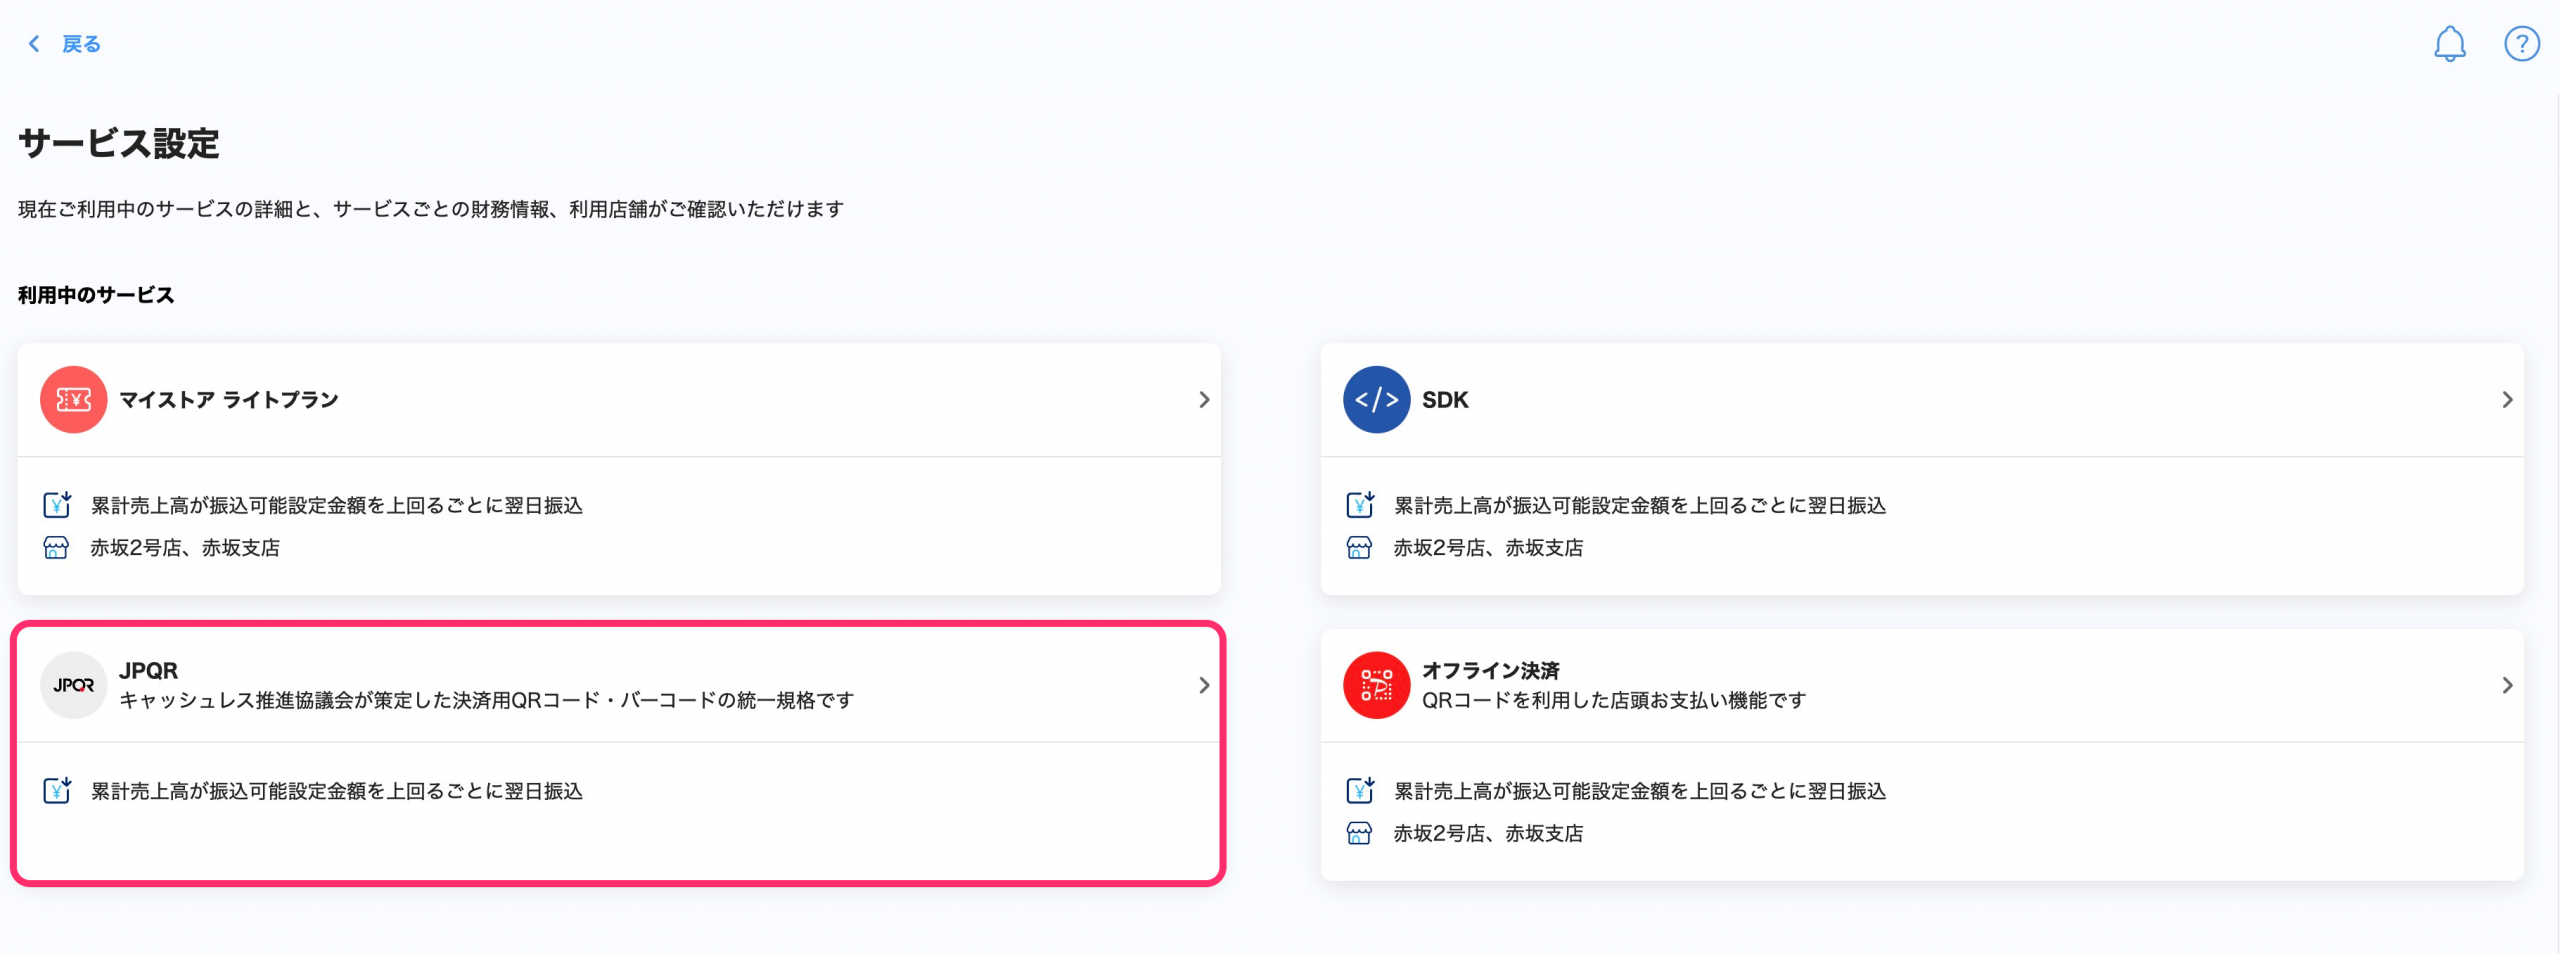Screen dimensions: 2560x954
Task: Expand the SDK card chevron
Action: [2507, 400]
